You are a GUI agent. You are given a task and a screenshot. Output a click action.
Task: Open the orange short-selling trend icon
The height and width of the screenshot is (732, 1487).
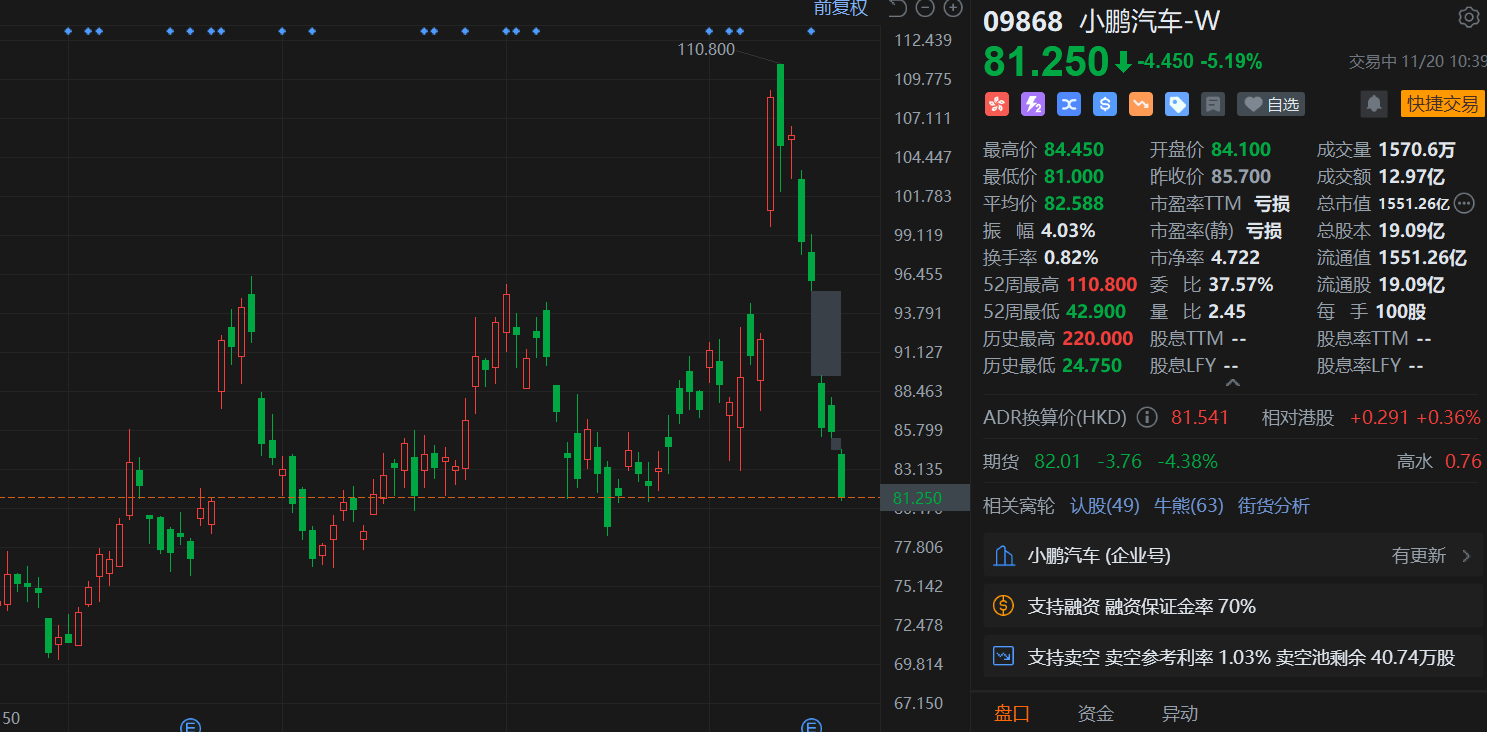coord(1141,104)
